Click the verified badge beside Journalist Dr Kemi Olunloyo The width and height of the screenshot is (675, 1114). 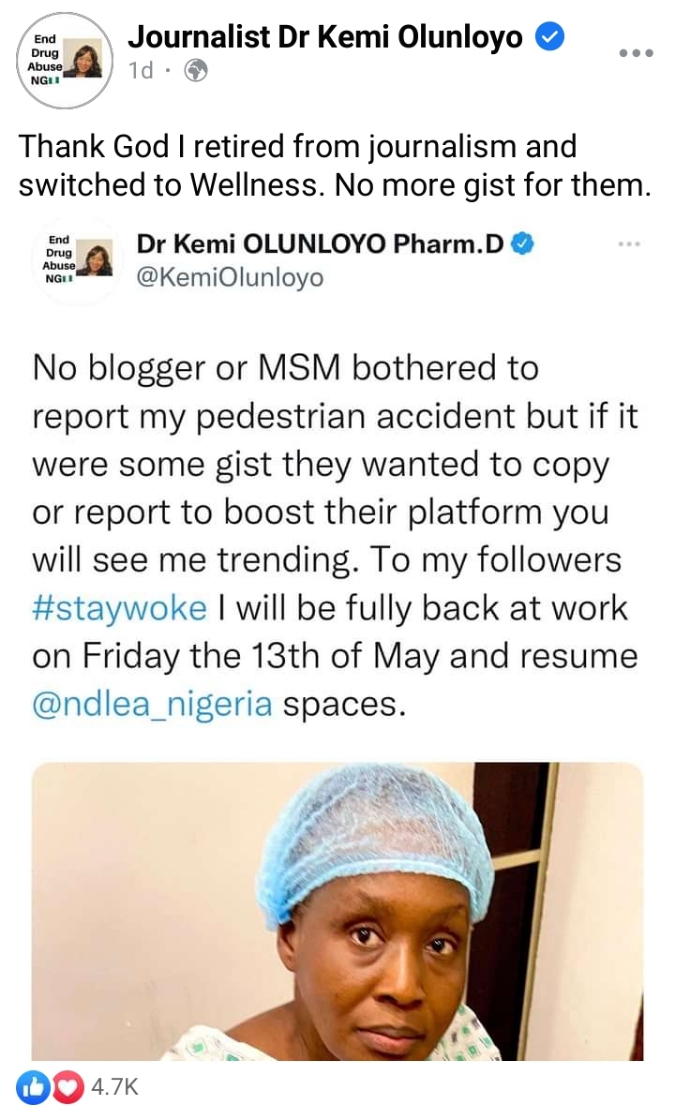[550, 38]
